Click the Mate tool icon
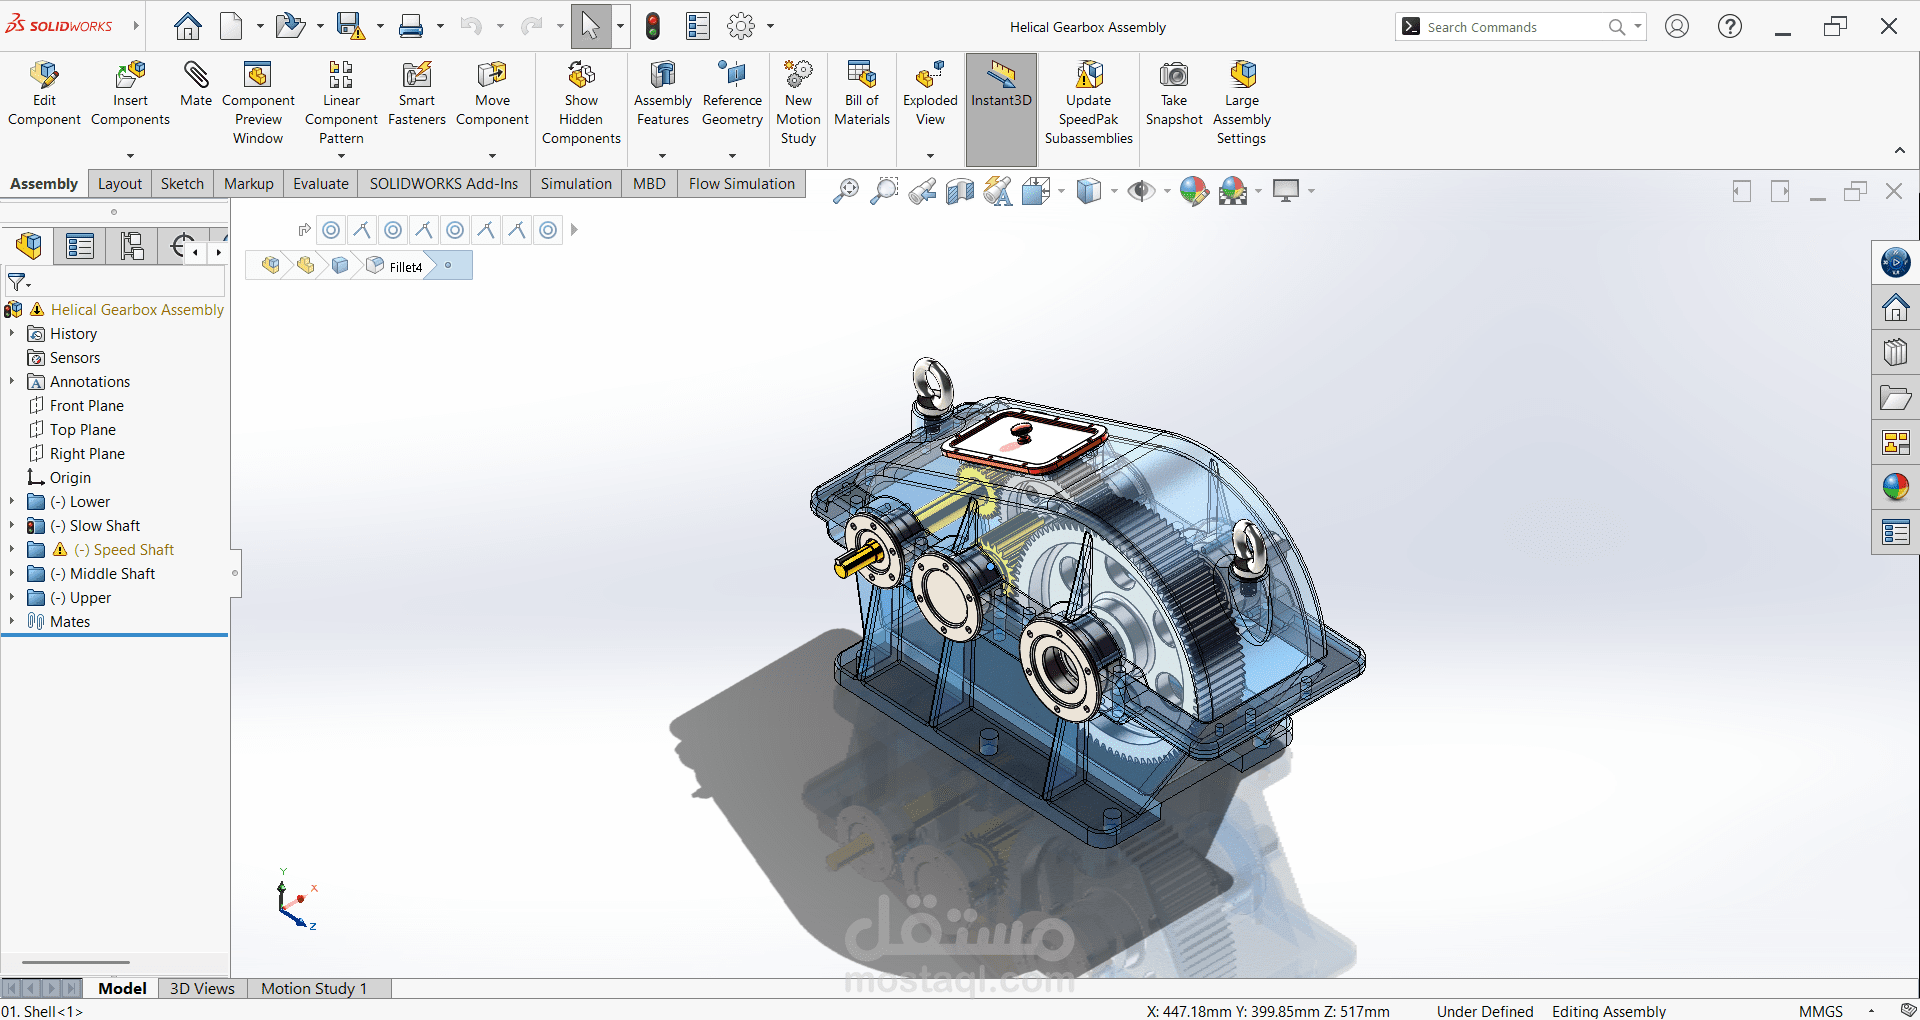 pyautogui.click(x=196, y=76)
